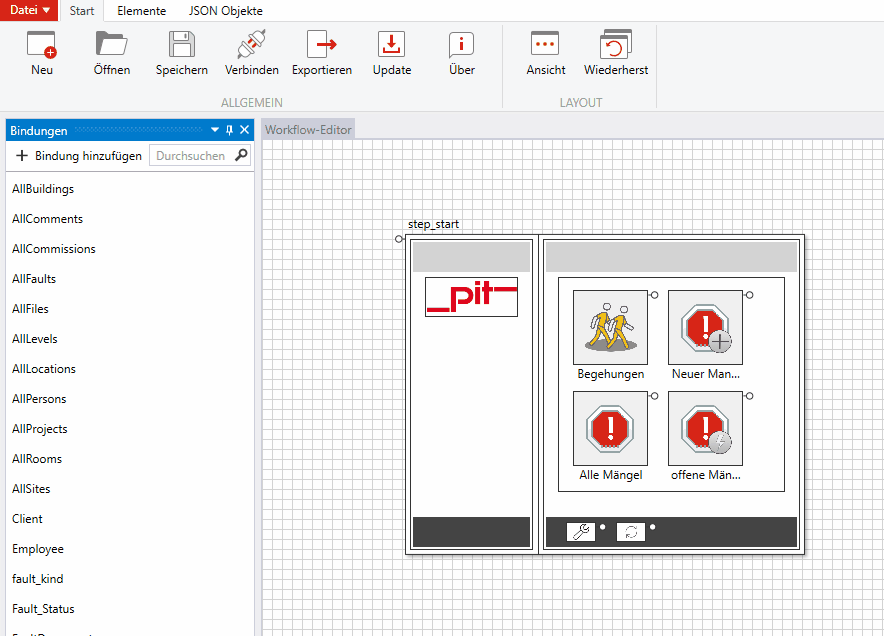Image resolution: width=884 pixels, height=636 pixels.
Task: Close the Bindungen panel
Action: 245,130
